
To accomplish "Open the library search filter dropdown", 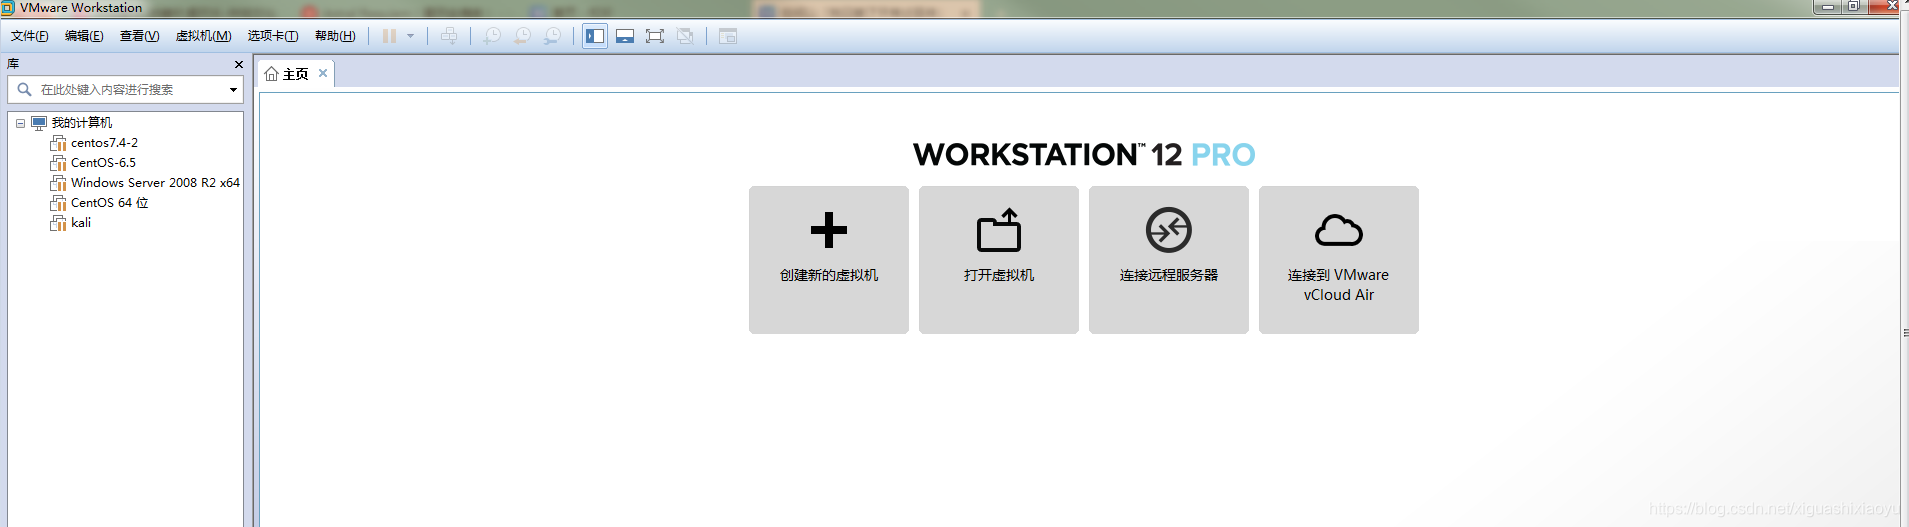I will [233, 90].
